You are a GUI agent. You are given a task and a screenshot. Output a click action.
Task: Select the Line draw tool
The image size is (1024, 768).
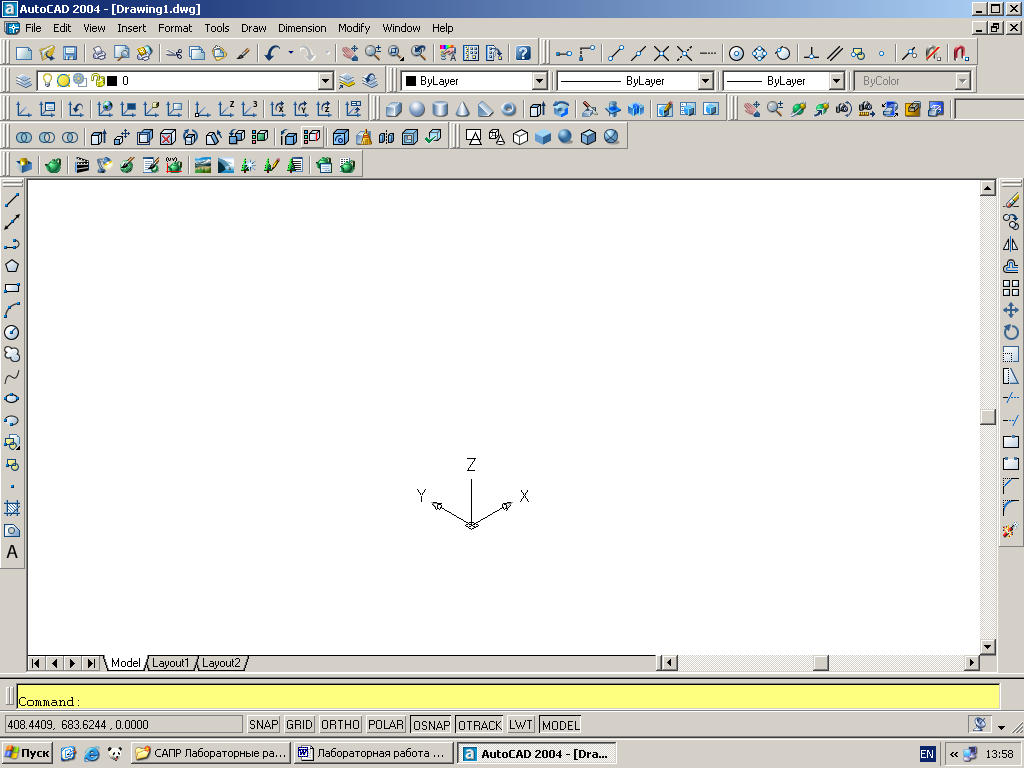coord(12,200)
